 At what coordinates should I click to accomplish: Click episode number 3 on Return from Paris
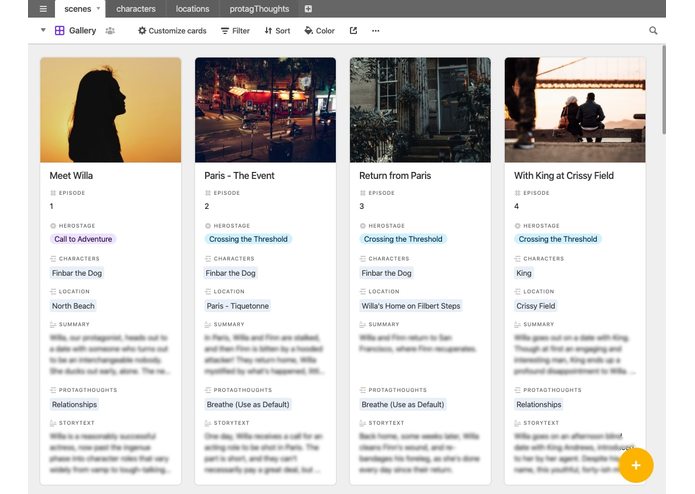click(362, 206)
